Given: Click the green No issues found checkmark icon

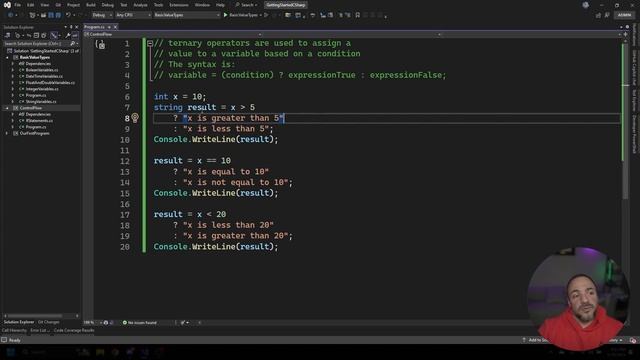Looking at the screenshot, I should (x=125, y=322).
